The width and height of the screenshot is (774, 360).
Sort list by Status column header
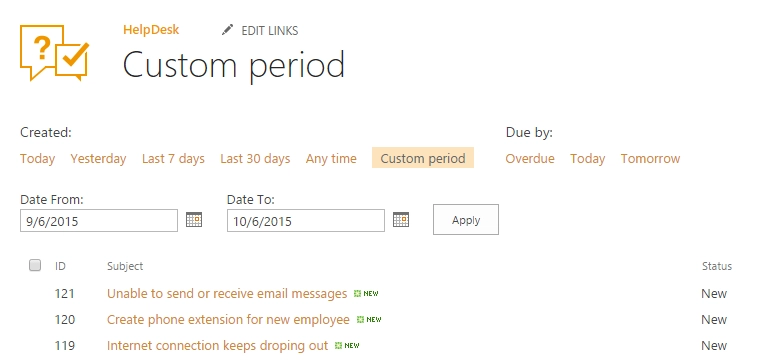pyautogui.click(x=717, y=266)
